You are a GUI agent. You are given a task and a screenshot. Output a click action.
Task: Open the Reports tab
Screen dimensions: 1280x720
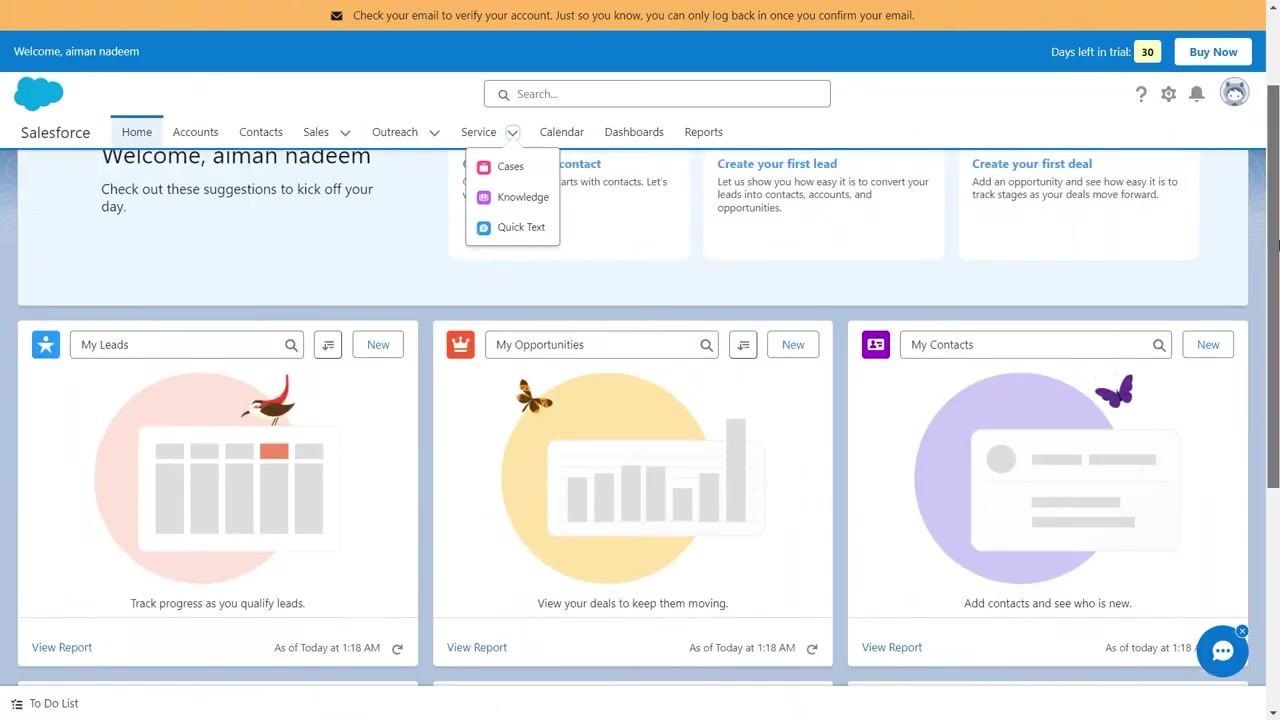tap(704, 132)
